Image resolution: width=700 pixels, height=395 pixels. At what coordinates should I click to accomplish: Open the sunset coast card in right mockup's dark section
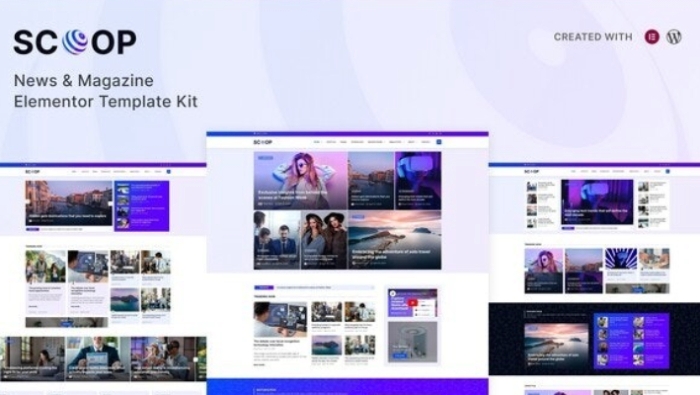(556, 346)
